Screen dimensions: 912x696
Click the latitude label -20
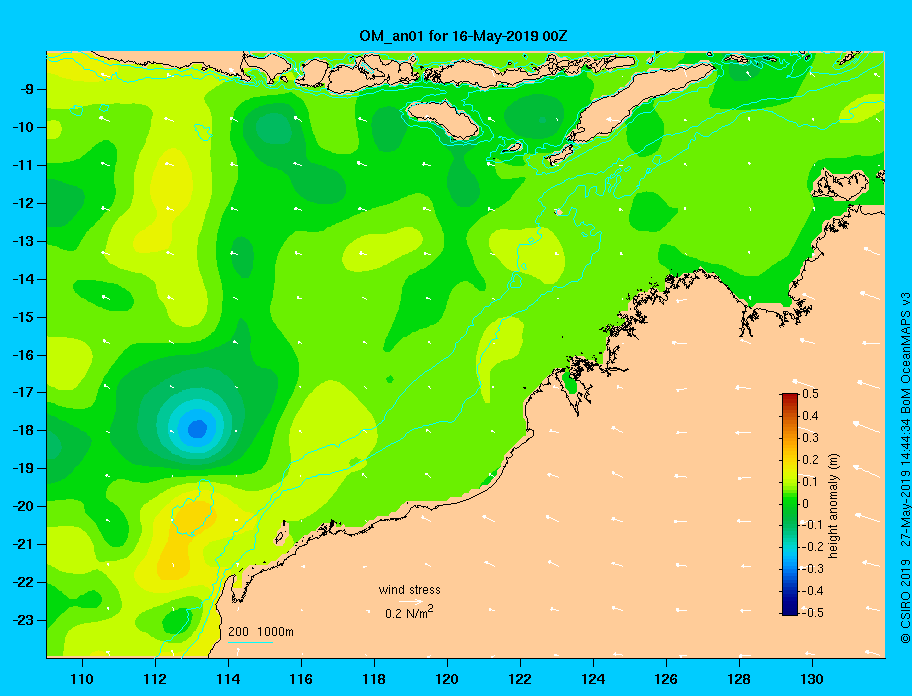click(23, 506)
